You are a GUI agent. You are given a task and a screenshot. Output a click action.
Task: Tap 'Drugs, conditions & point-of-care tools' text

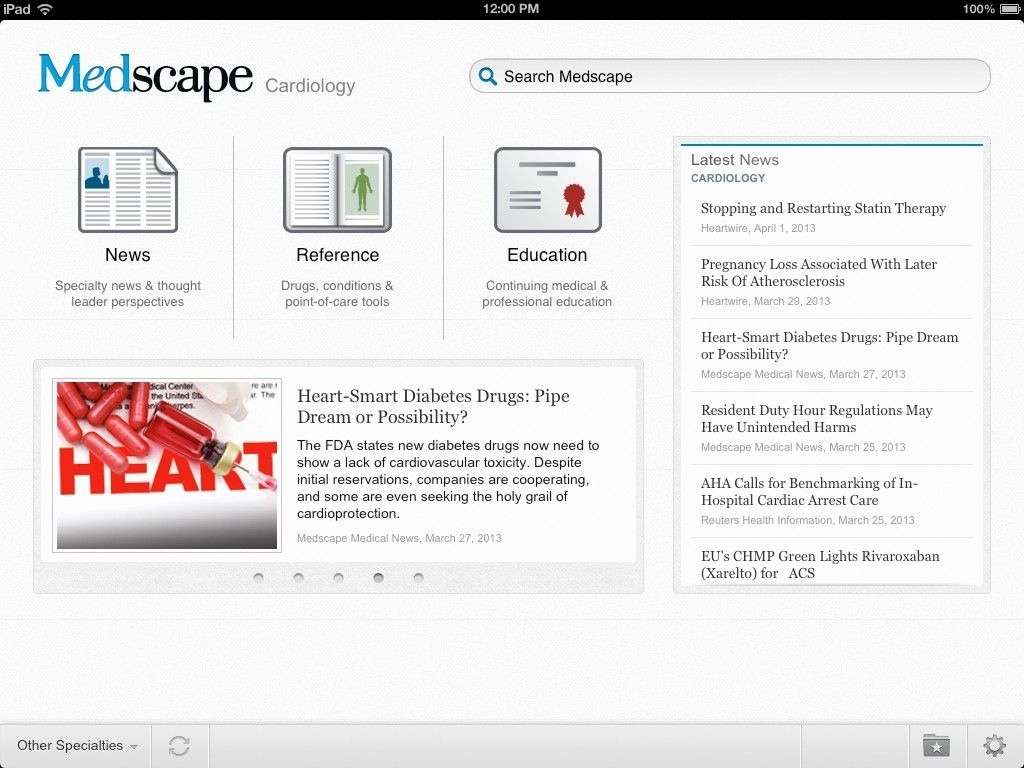coord(337,294)
